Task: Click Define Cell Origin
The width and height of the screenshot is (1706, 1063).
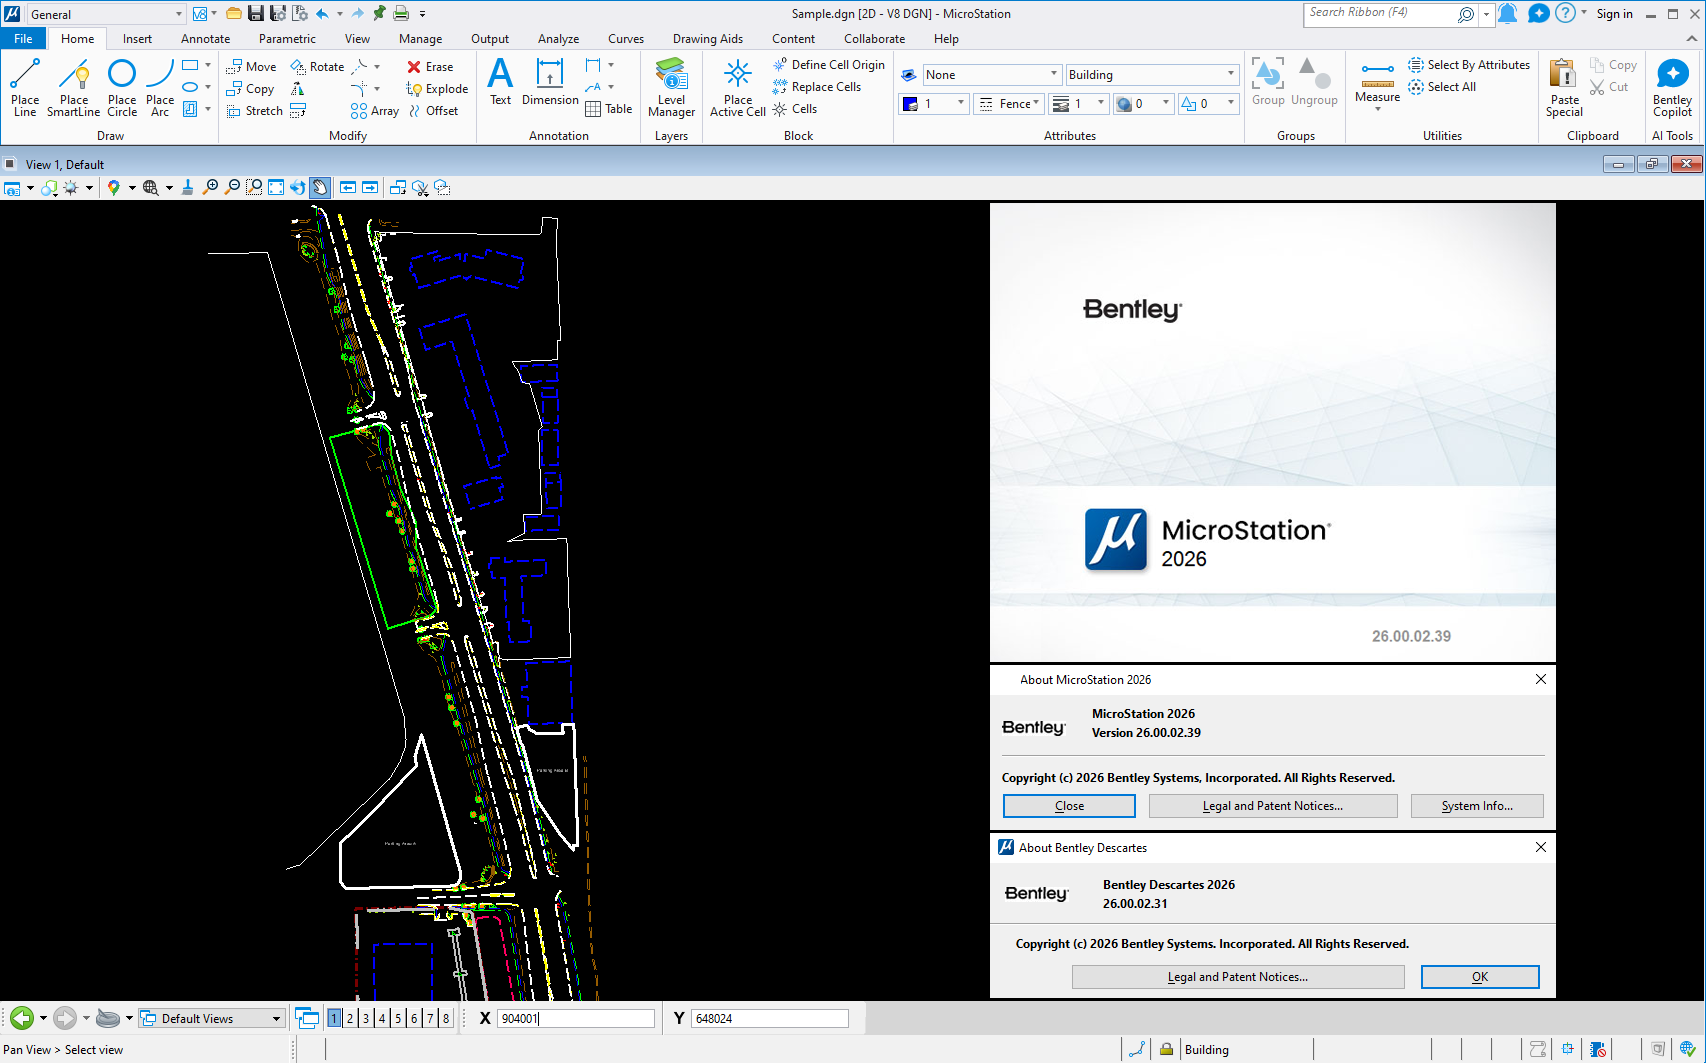Action: (x=828, y=64)
